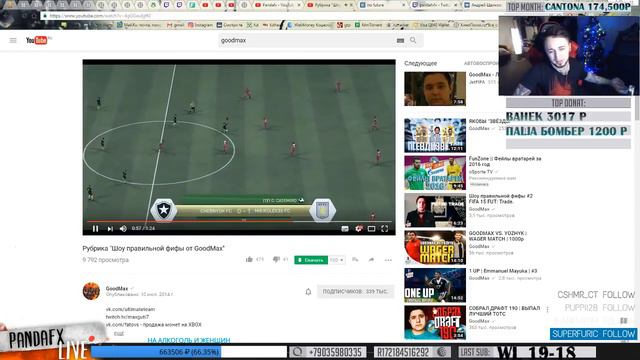Switch to the no future browser tab
Viewport: 640px width, 360px height.
tap(383, 5)
